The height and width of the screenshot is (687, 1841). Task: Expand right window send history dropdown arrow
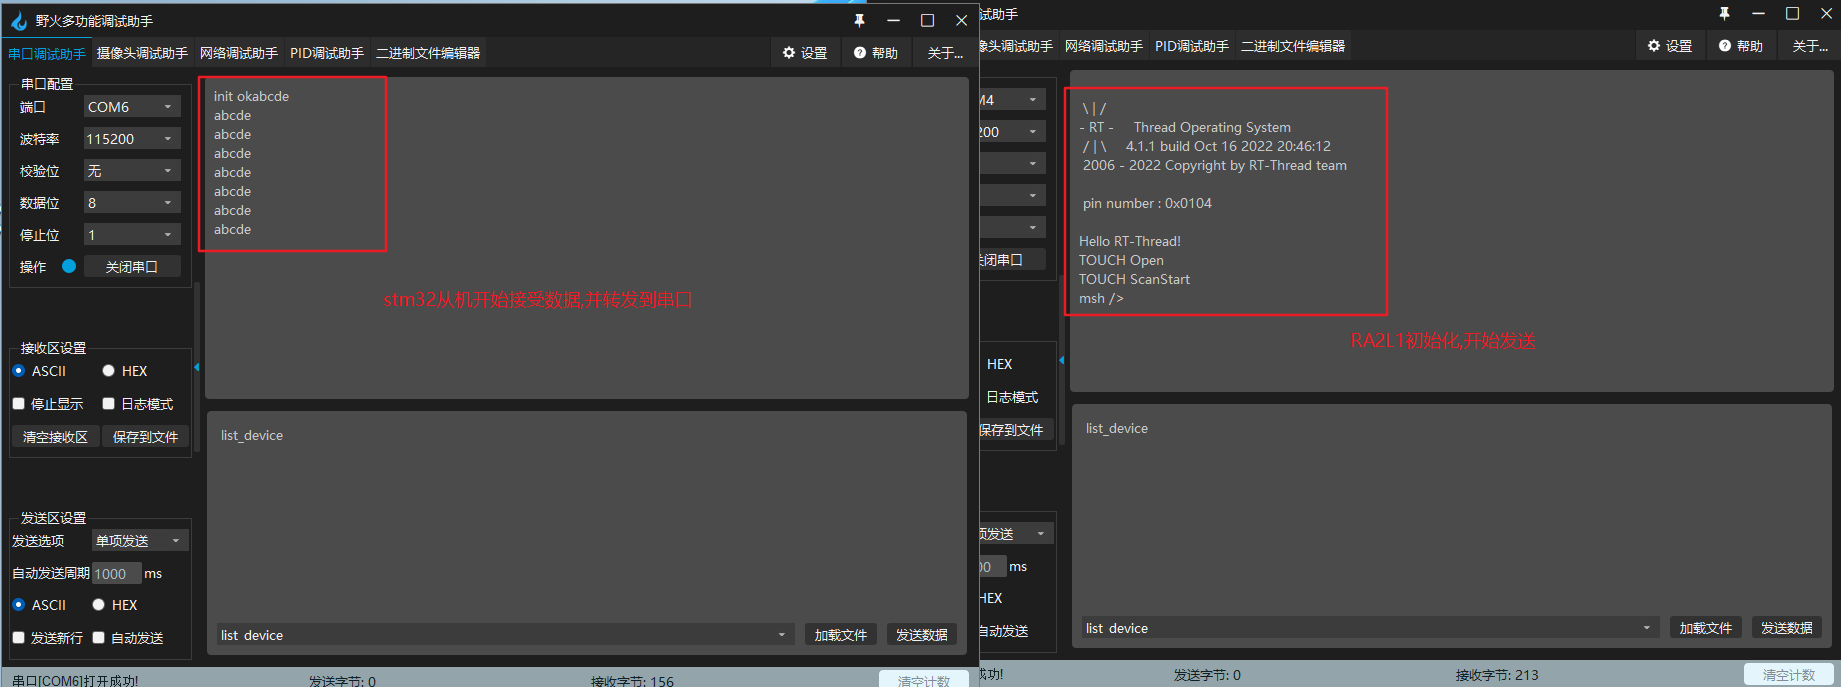click(x=1646, y=628)
